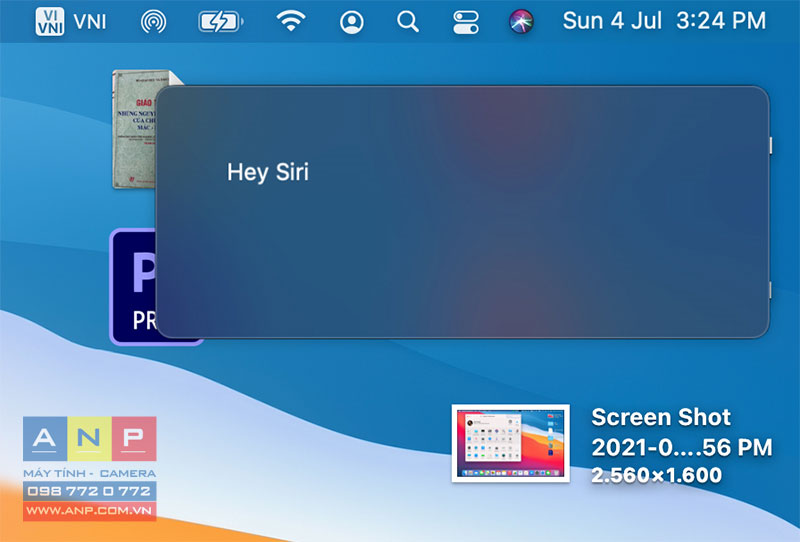Click the Hey Siri text in Siri panel
800x542 pixels.
coord(268,172)
